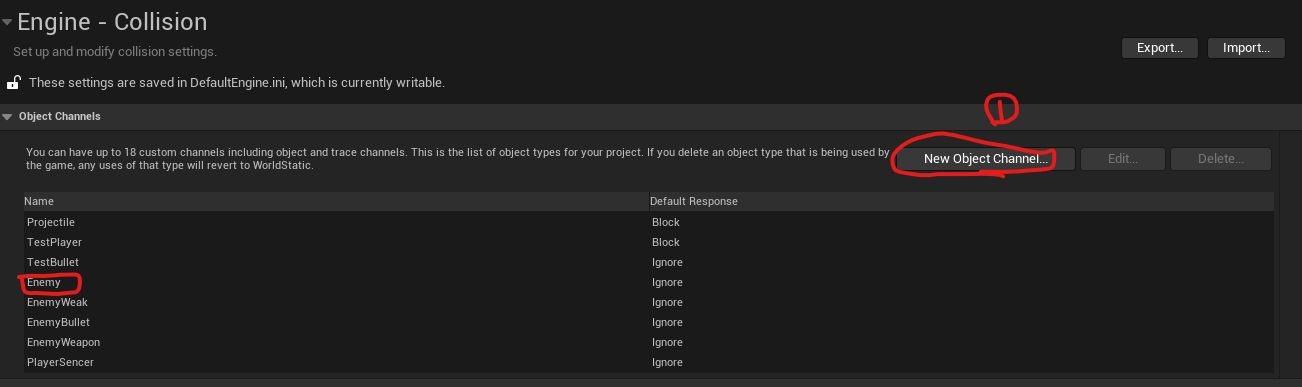Select the PlayerSencer channel row

click(649, 362)
